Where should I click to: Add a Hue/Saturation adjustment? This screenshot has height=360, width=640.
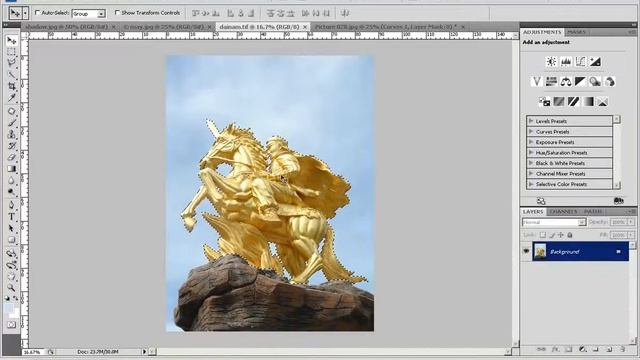551,82
